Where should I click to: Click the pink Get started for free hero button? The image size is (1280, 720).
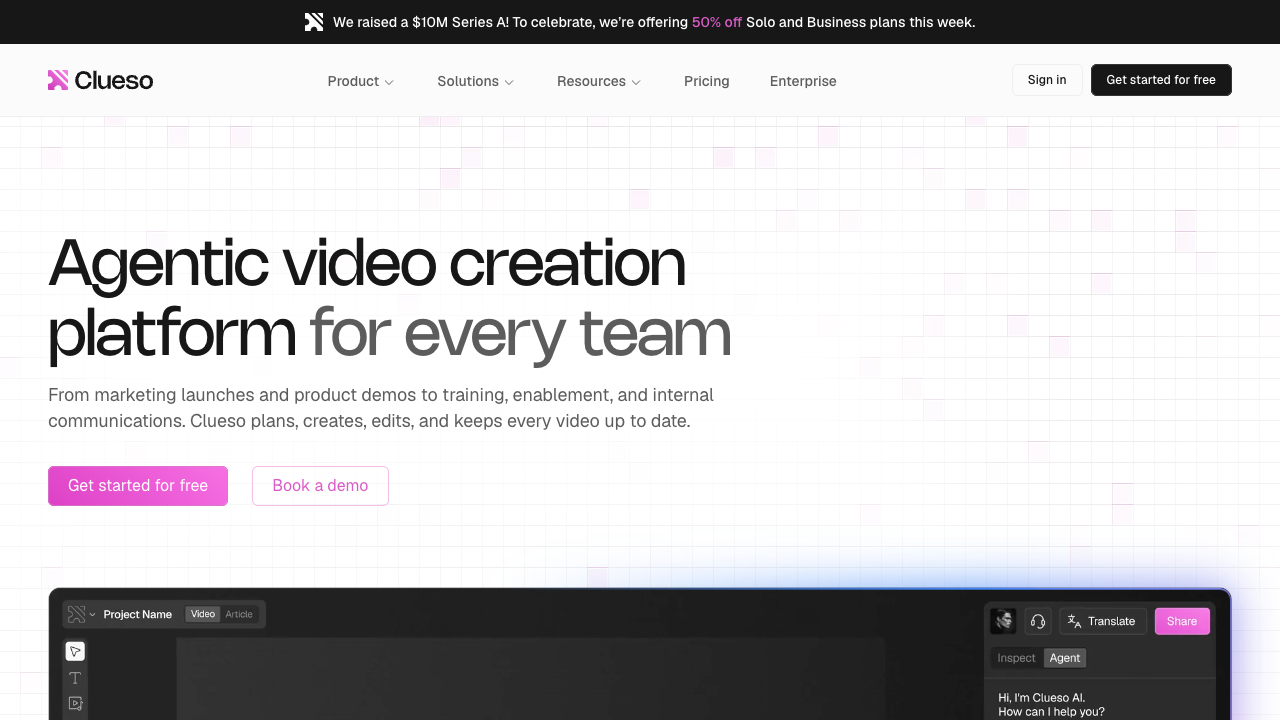[x=138, y=486]
